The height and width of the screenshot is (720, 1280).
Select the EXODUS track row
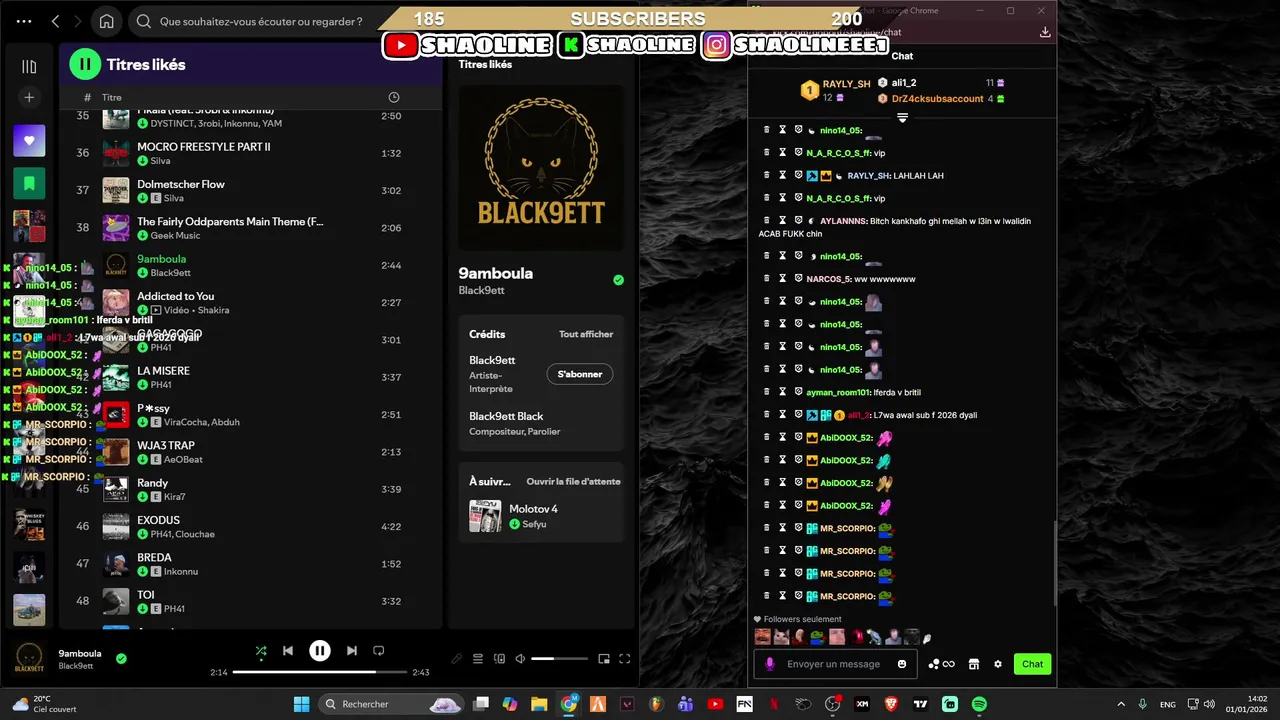(251, 527)
